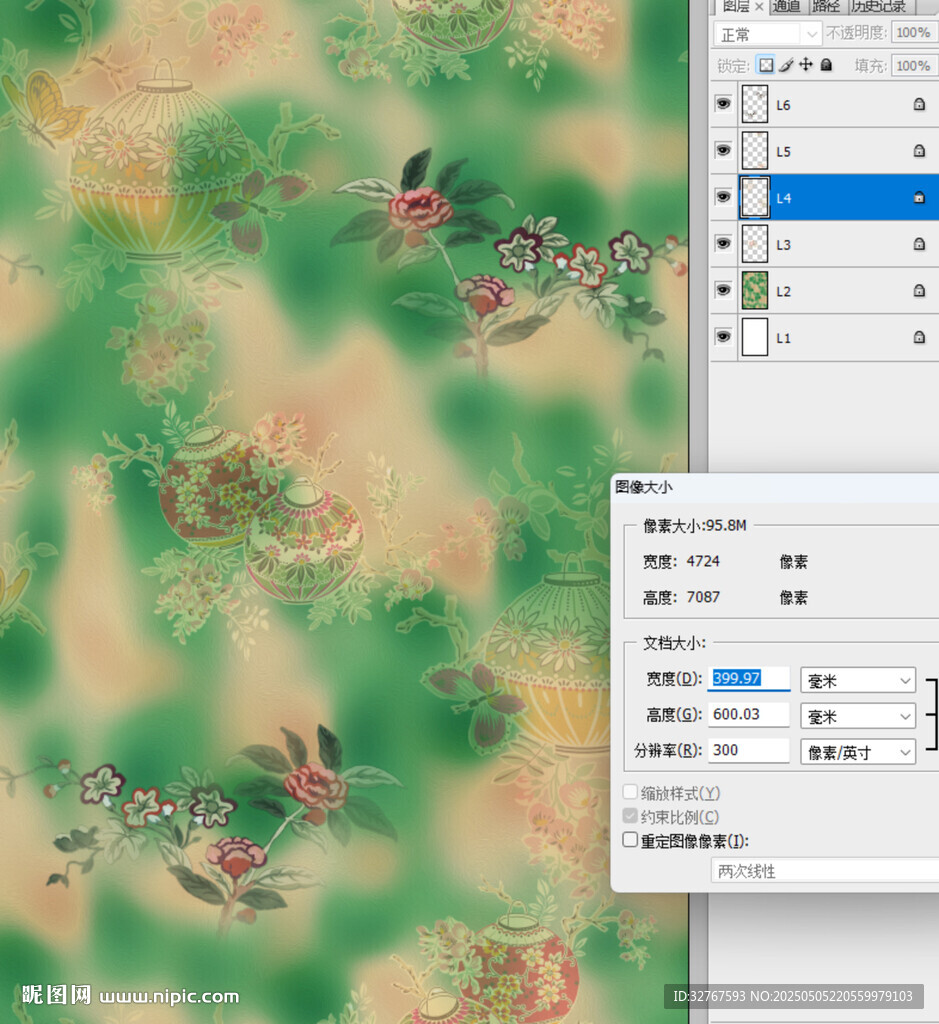939x1024 pixels.
Task: Toggle the 约束比例 checkbox
Action: 630,816
